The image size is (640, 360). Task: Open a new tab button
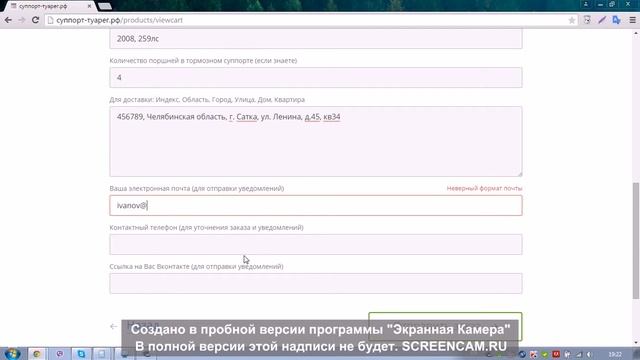coord(105,6)
